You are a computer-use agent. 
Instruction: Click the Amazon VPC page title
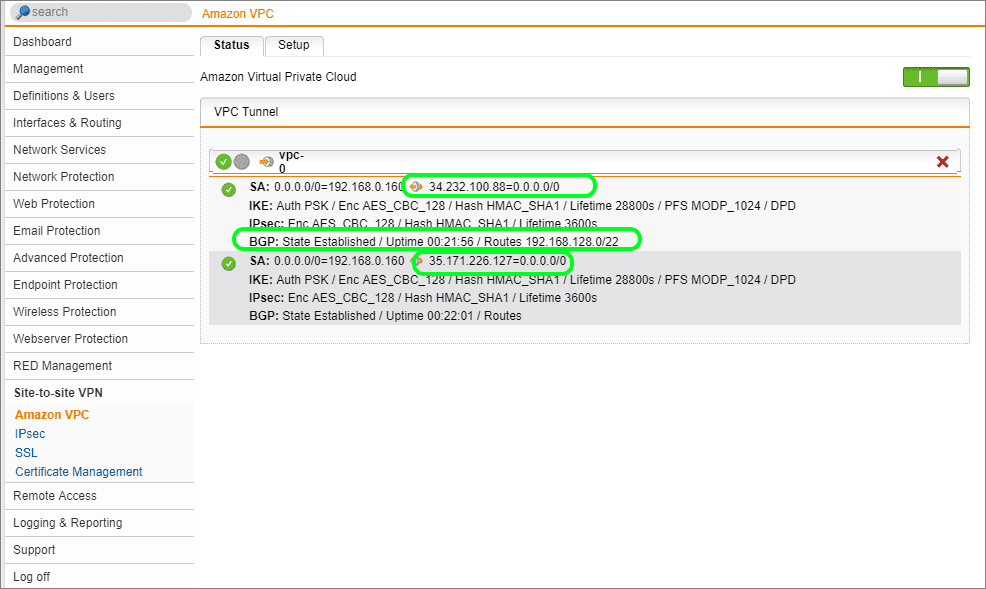point(238,14)
